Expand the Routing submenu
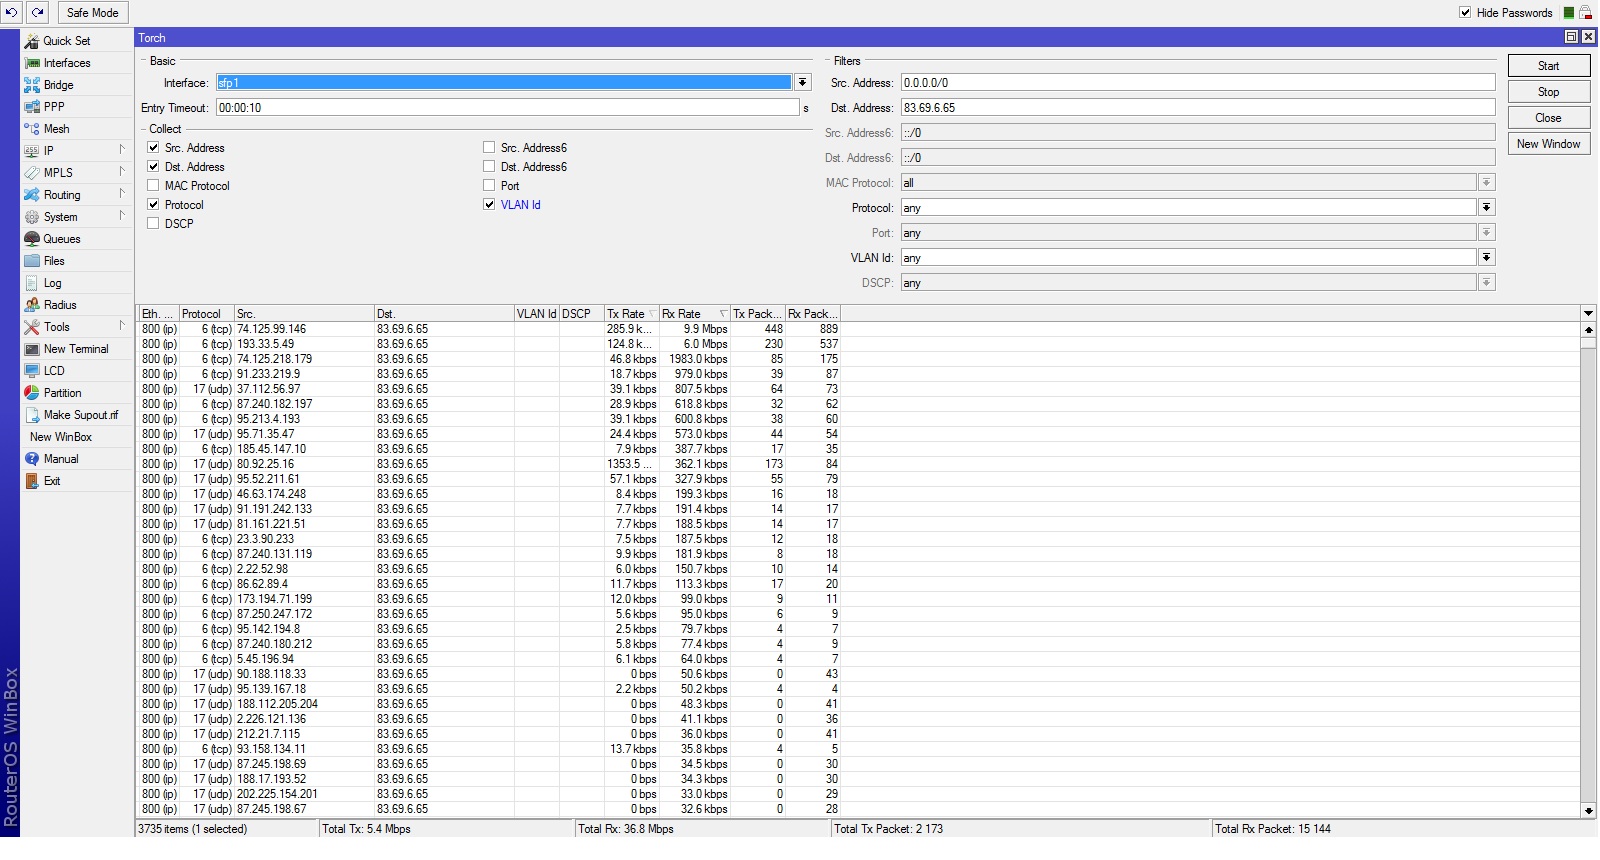 pyautogui.click(x=62, y=195)
